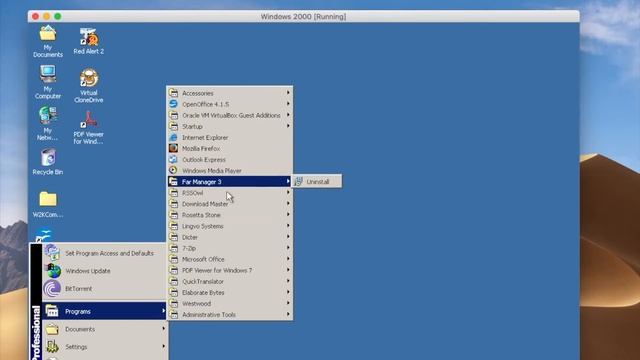Close the VirtualBox window with red button
The width and height of the screenshot is (640, 360).
pos(36,16)
